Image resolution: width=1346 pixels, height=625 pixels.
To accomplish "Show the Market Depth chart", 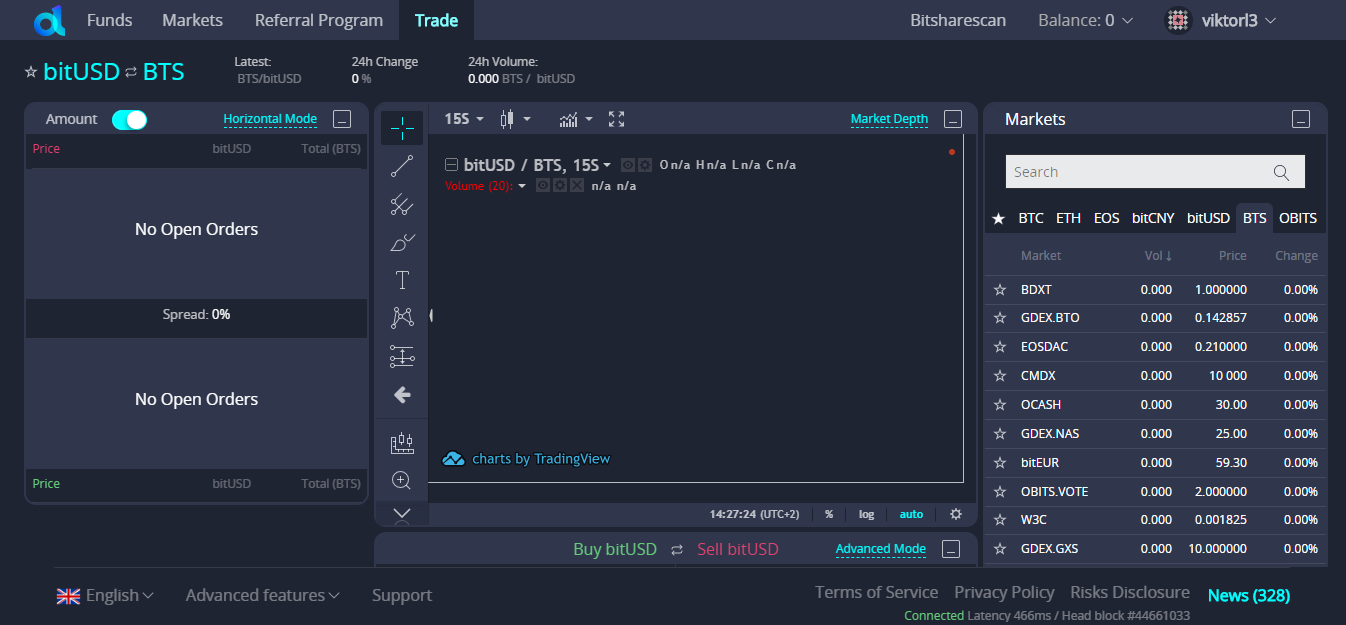I will [x=889, y=119].
